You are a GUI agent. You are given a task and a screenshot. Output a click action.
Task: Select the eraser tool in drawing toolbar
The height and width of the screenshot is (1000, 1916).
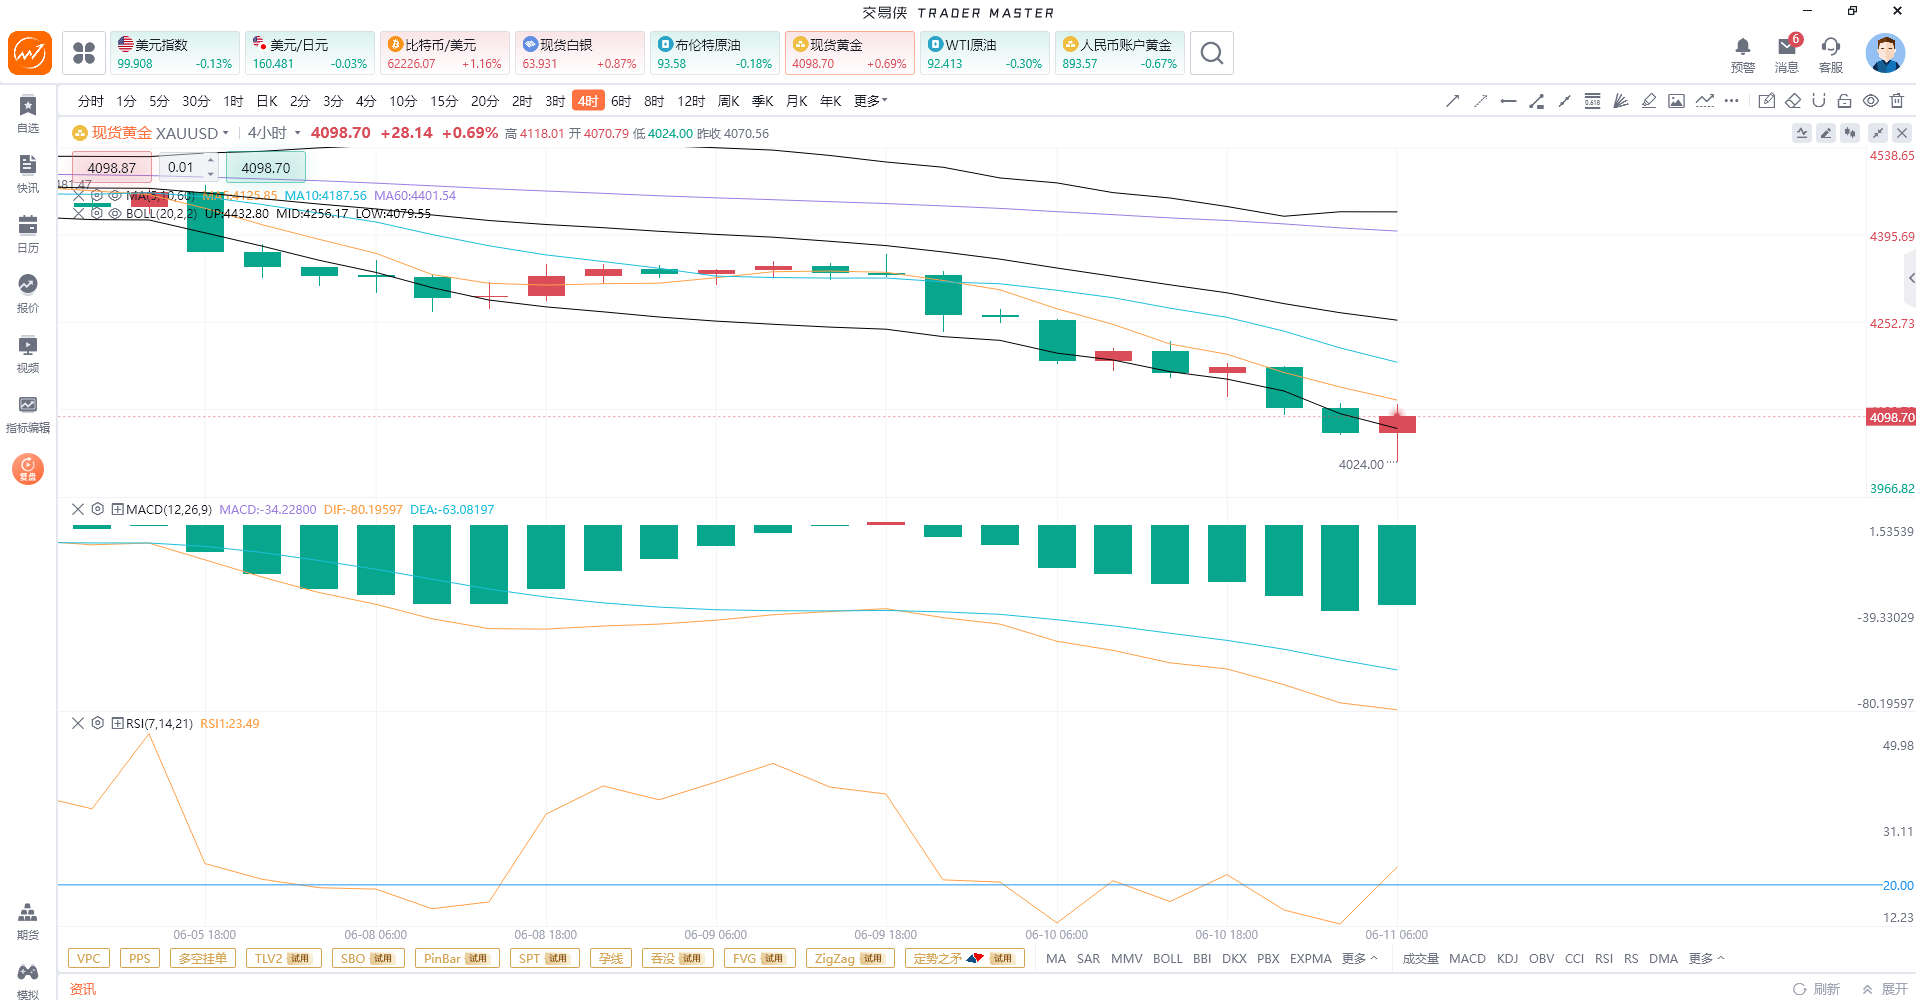(x=1793, y=101)
